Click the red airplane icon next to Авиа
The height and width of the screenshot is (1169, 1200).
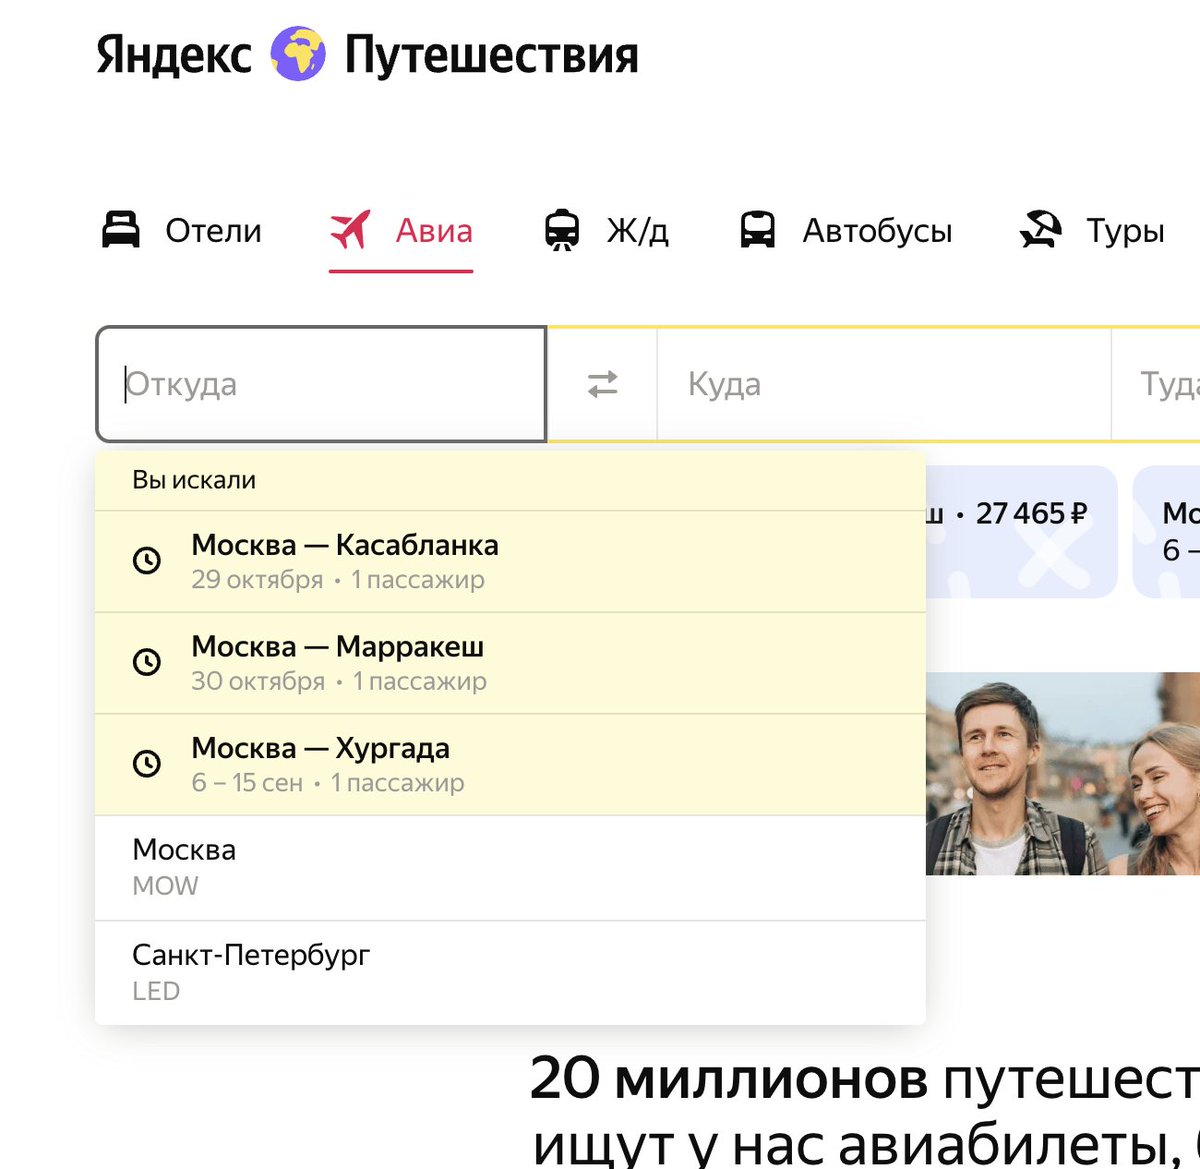350,228
